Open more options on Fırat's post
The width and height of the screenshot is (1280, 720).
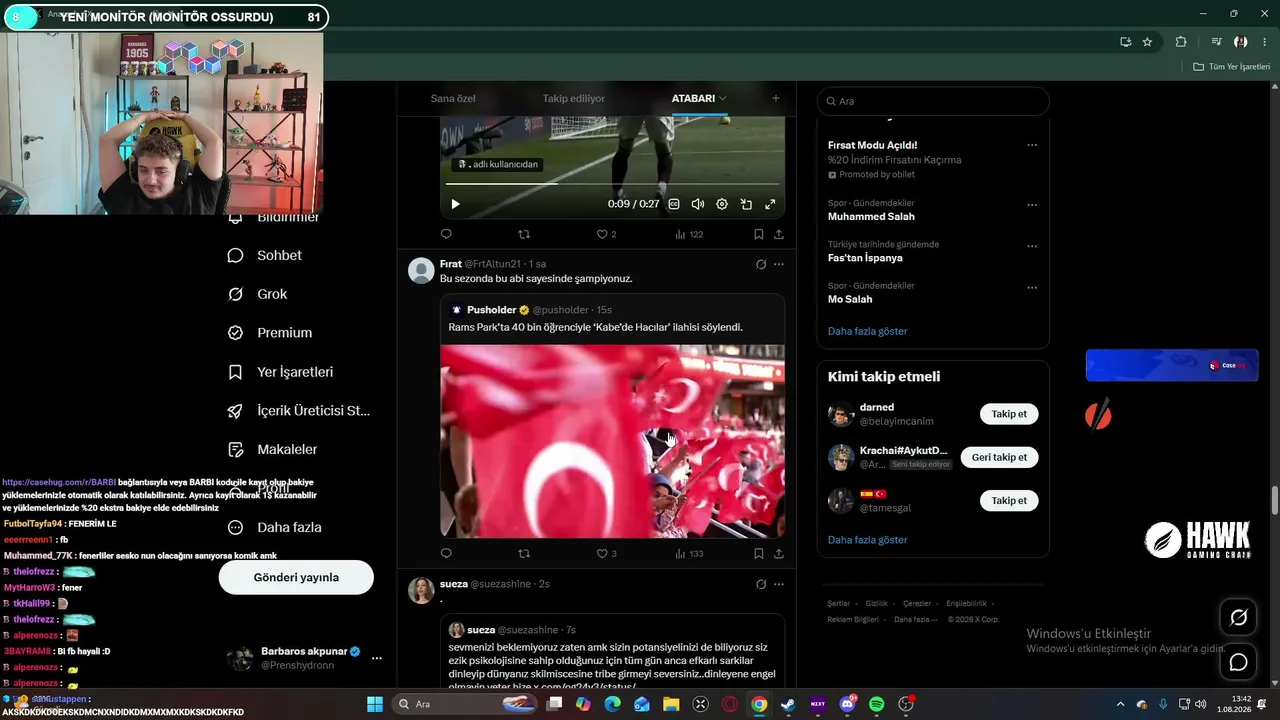(779, 264)
